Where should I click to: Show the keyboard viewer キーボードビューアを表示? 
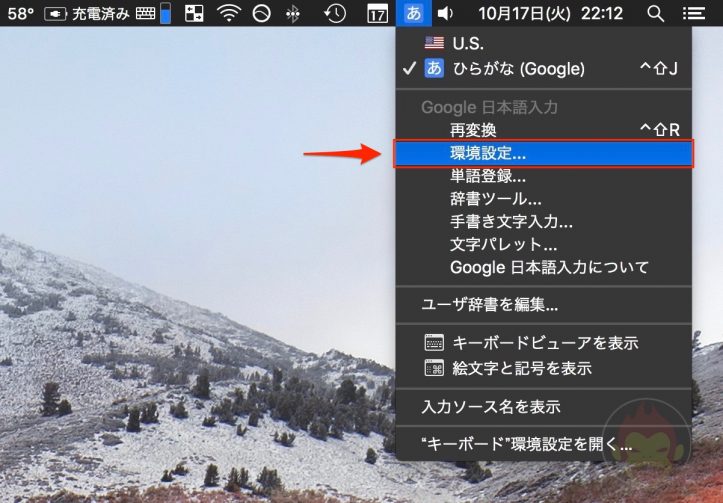click(x=544, y=343)
